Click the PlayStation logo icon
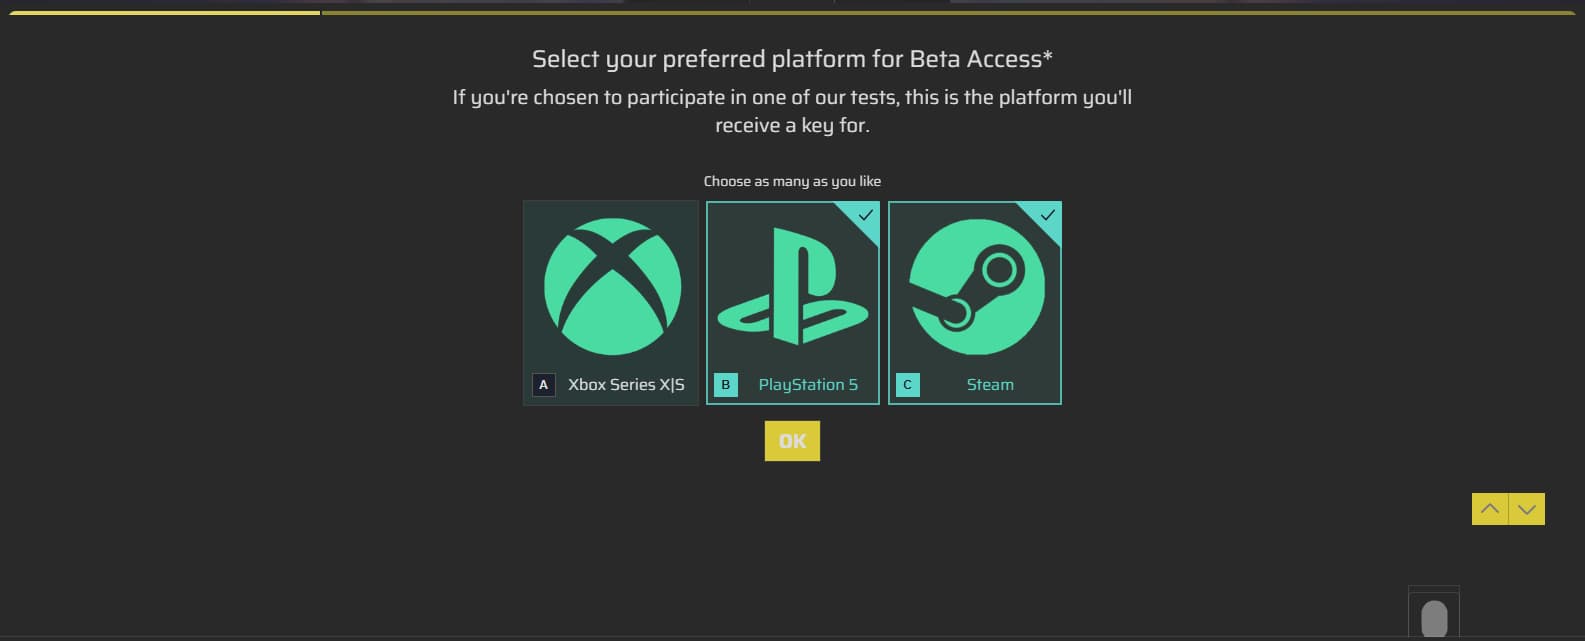This screenshot has height=641, width=1585. point(793,288)
